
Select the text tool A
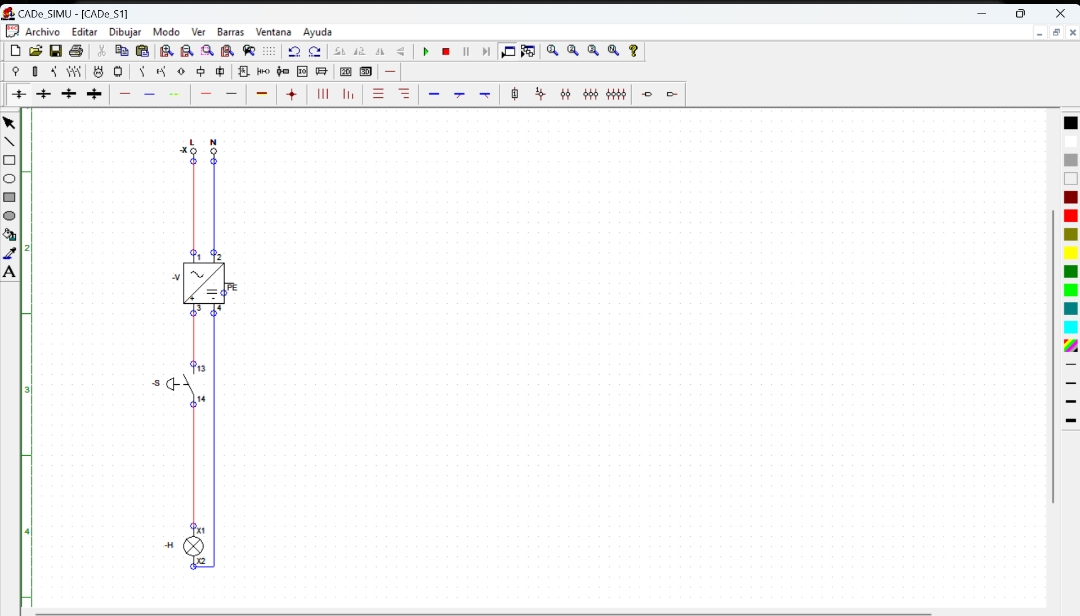pyautogui.click(x=9, y=272)
